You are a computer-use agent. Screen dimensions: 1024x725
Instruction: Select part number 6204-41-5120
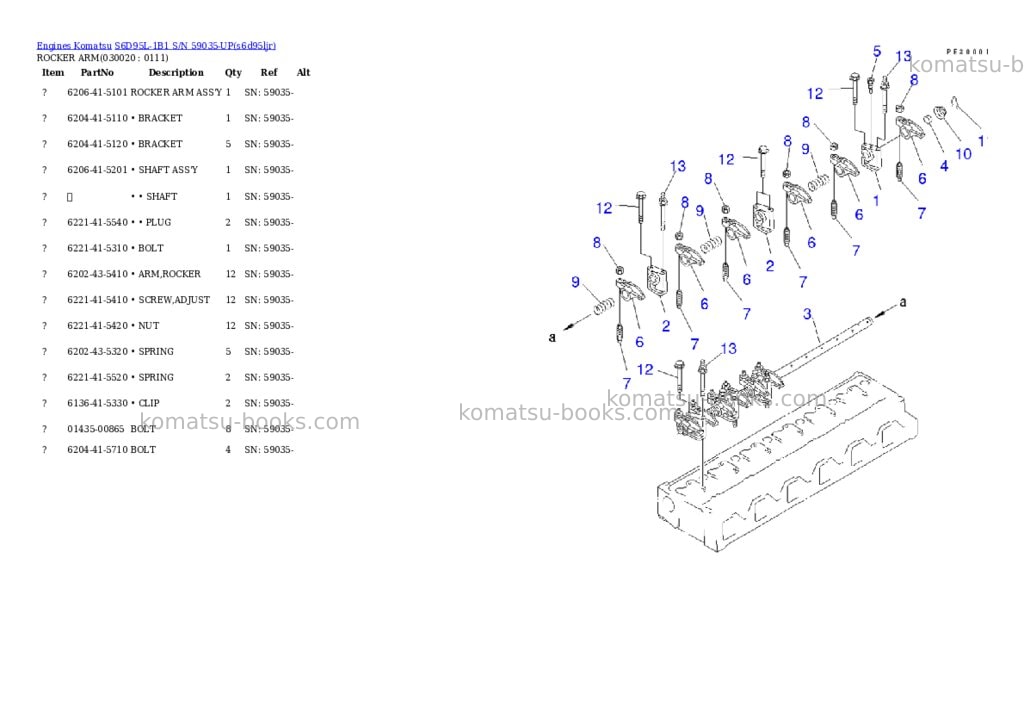click(x=97, y=144)
